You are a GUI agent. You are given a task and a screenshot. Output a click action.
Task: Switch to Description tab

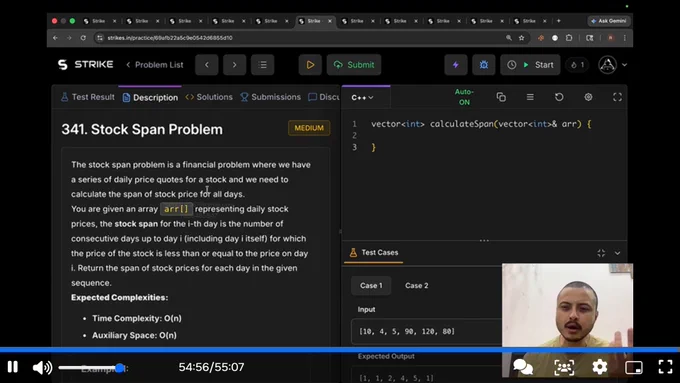150,97
